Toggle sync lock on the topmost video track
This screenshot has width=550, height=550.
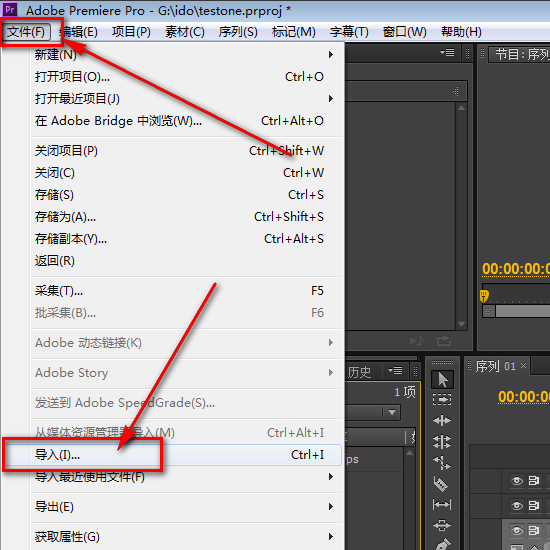point(534,481)
